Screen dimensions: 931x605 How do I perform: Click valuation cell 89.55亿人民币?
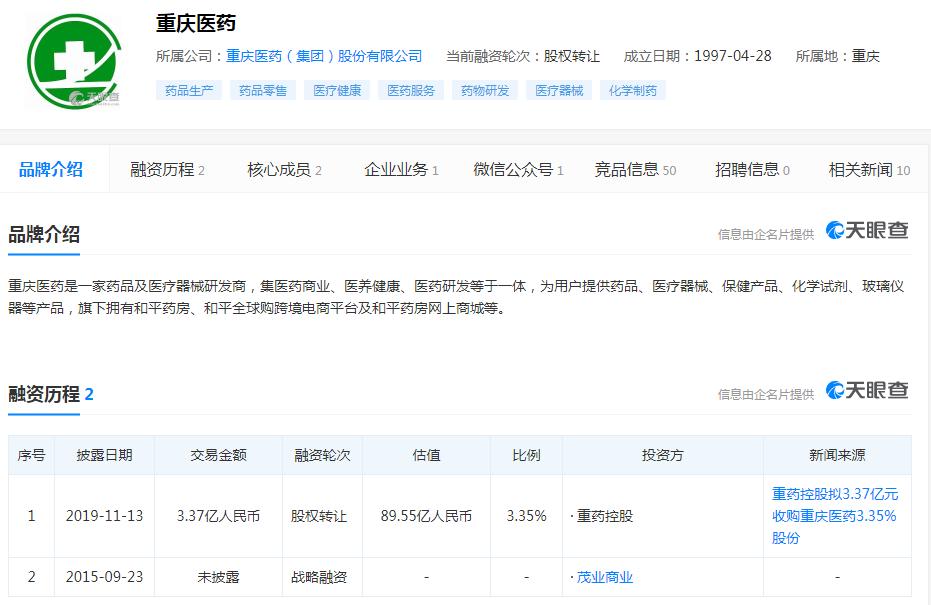(x=426, y=516)
